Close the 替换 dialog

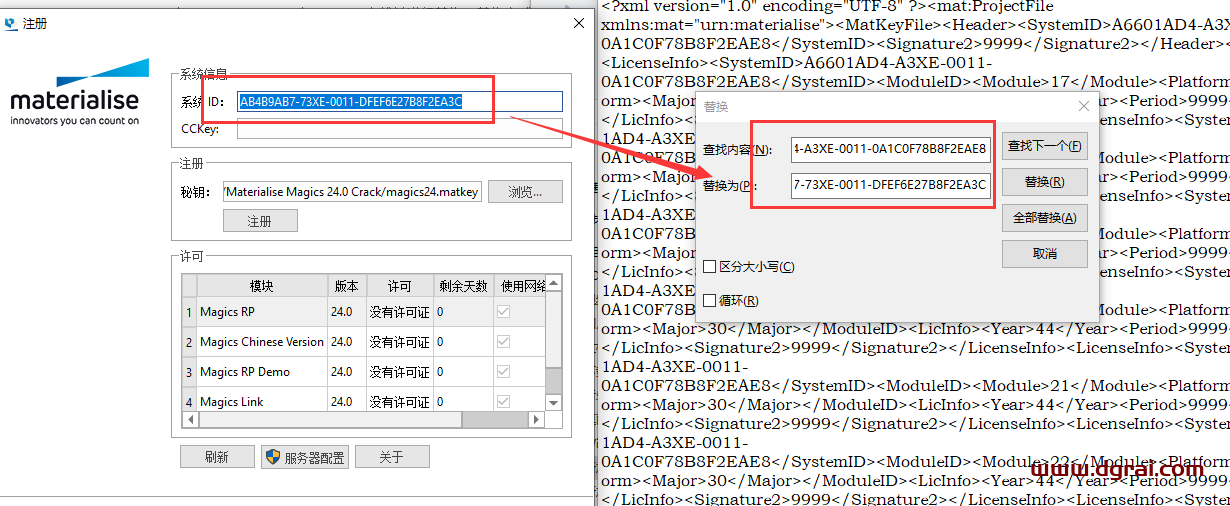pyautogui.click(x=1083, y=105)
